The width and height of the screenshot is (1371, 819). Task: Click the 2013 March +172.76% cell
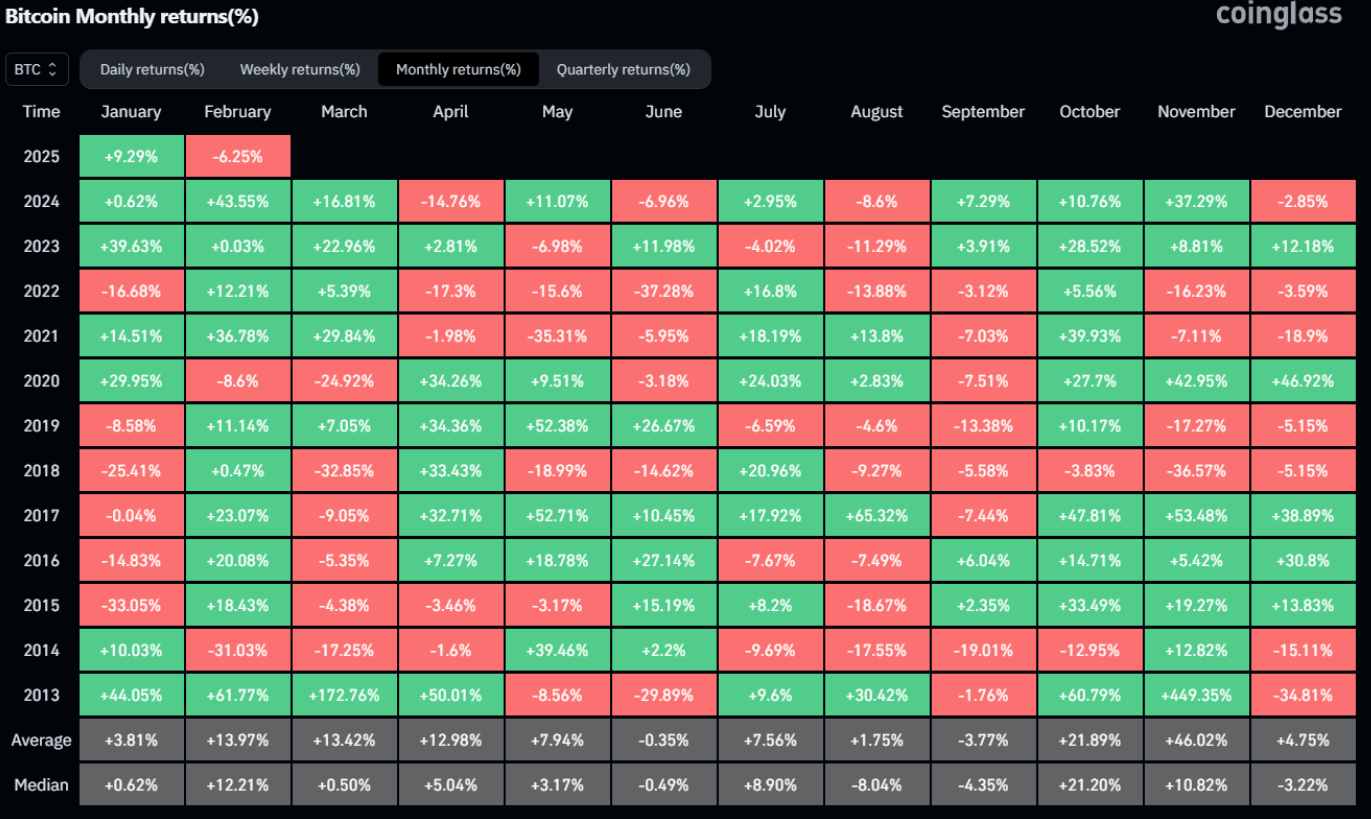point(344,695)
